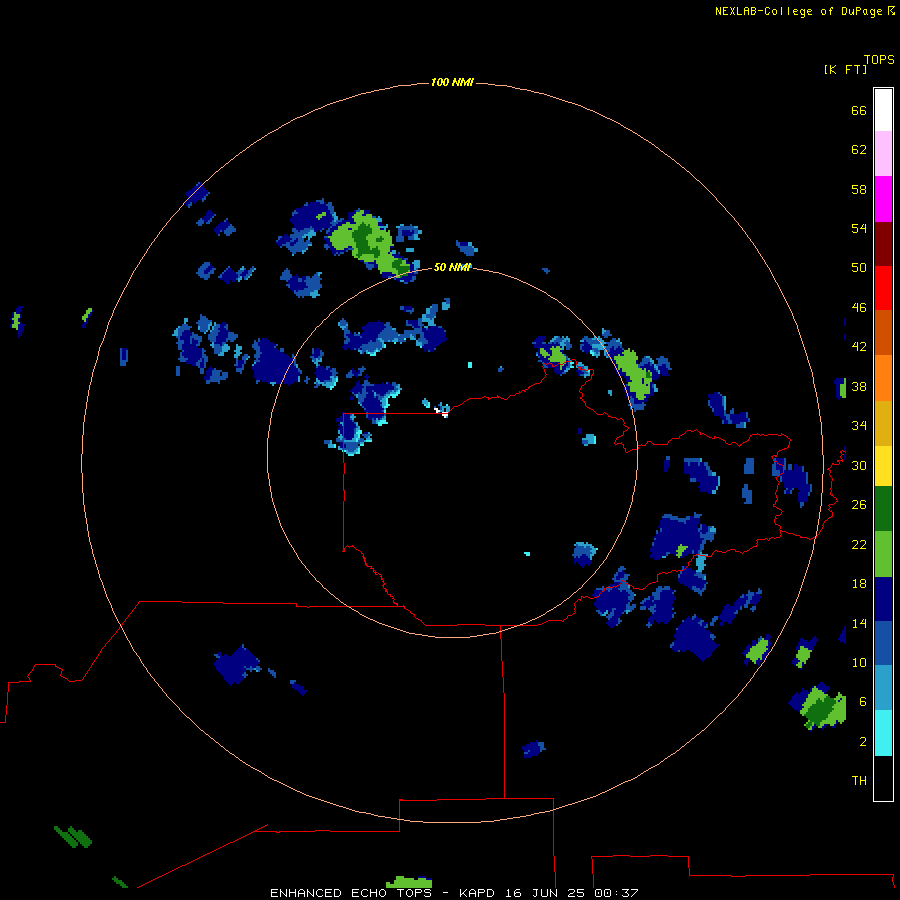Screen dimensions: 900x900
Task: Click the 50 NMI range ring label
Action: [452, 267]
